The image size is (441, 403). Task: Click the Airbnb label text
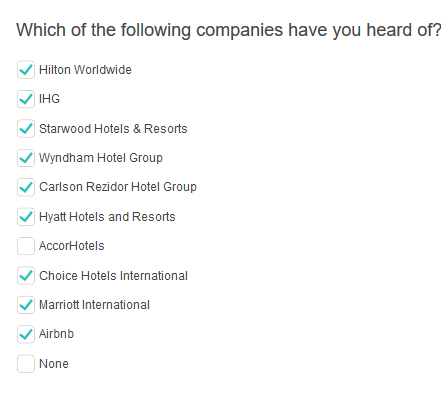pyautogui.click(x=56, y=334)
